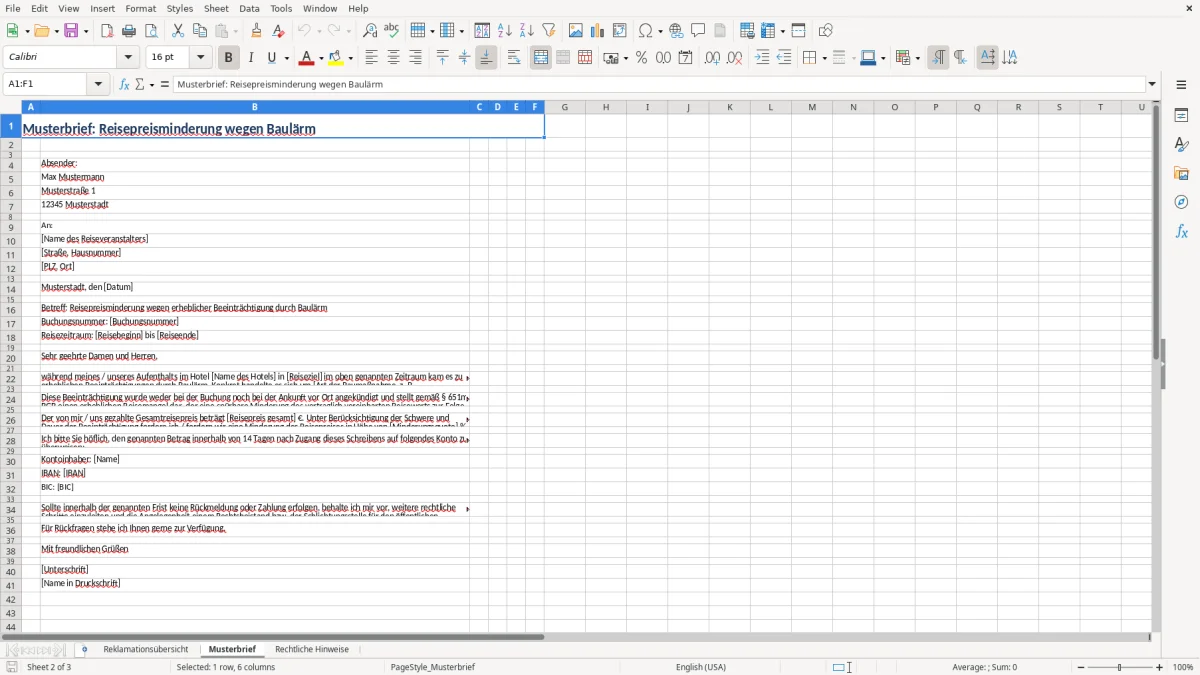The image size is (1200, 675).
Task: Toggle Align Left
Action: 371,58
